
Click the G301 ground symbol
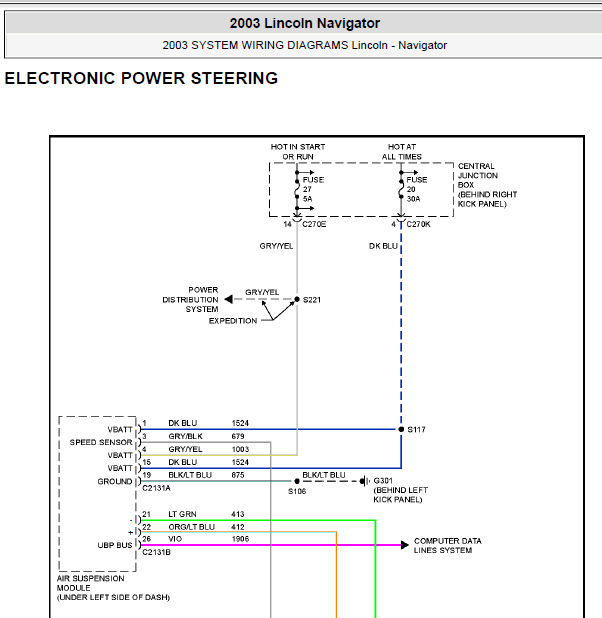[365, 481]
